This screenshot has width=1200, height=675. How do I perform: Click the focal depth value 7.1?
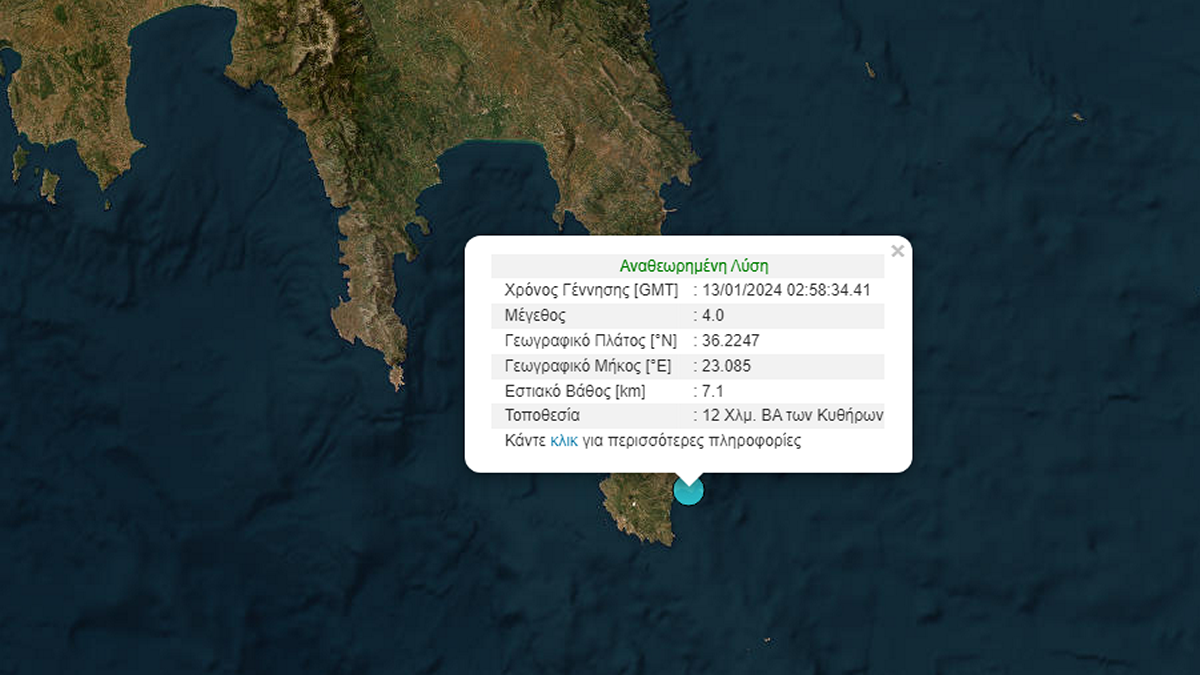click(x=713, y=391)
